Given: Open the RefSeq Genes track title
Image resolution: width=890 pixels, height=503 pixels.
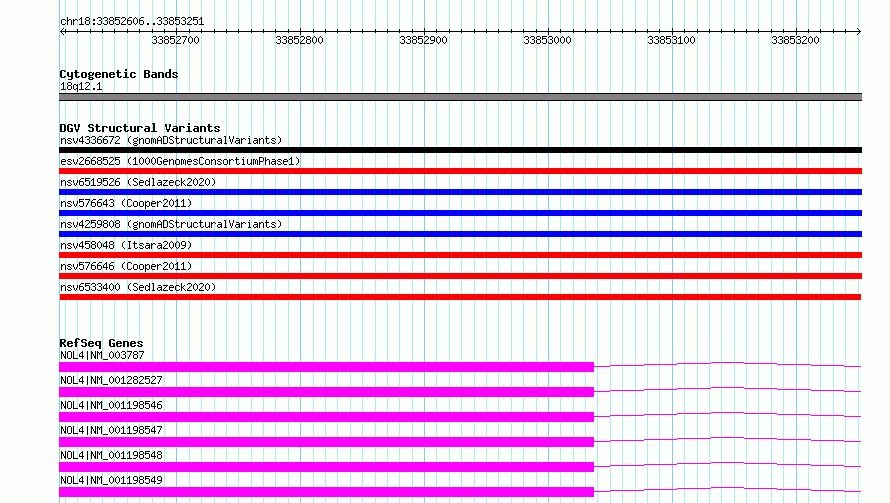Looking at the screenshot, I should pyautogui.click(x=101, y=343).
